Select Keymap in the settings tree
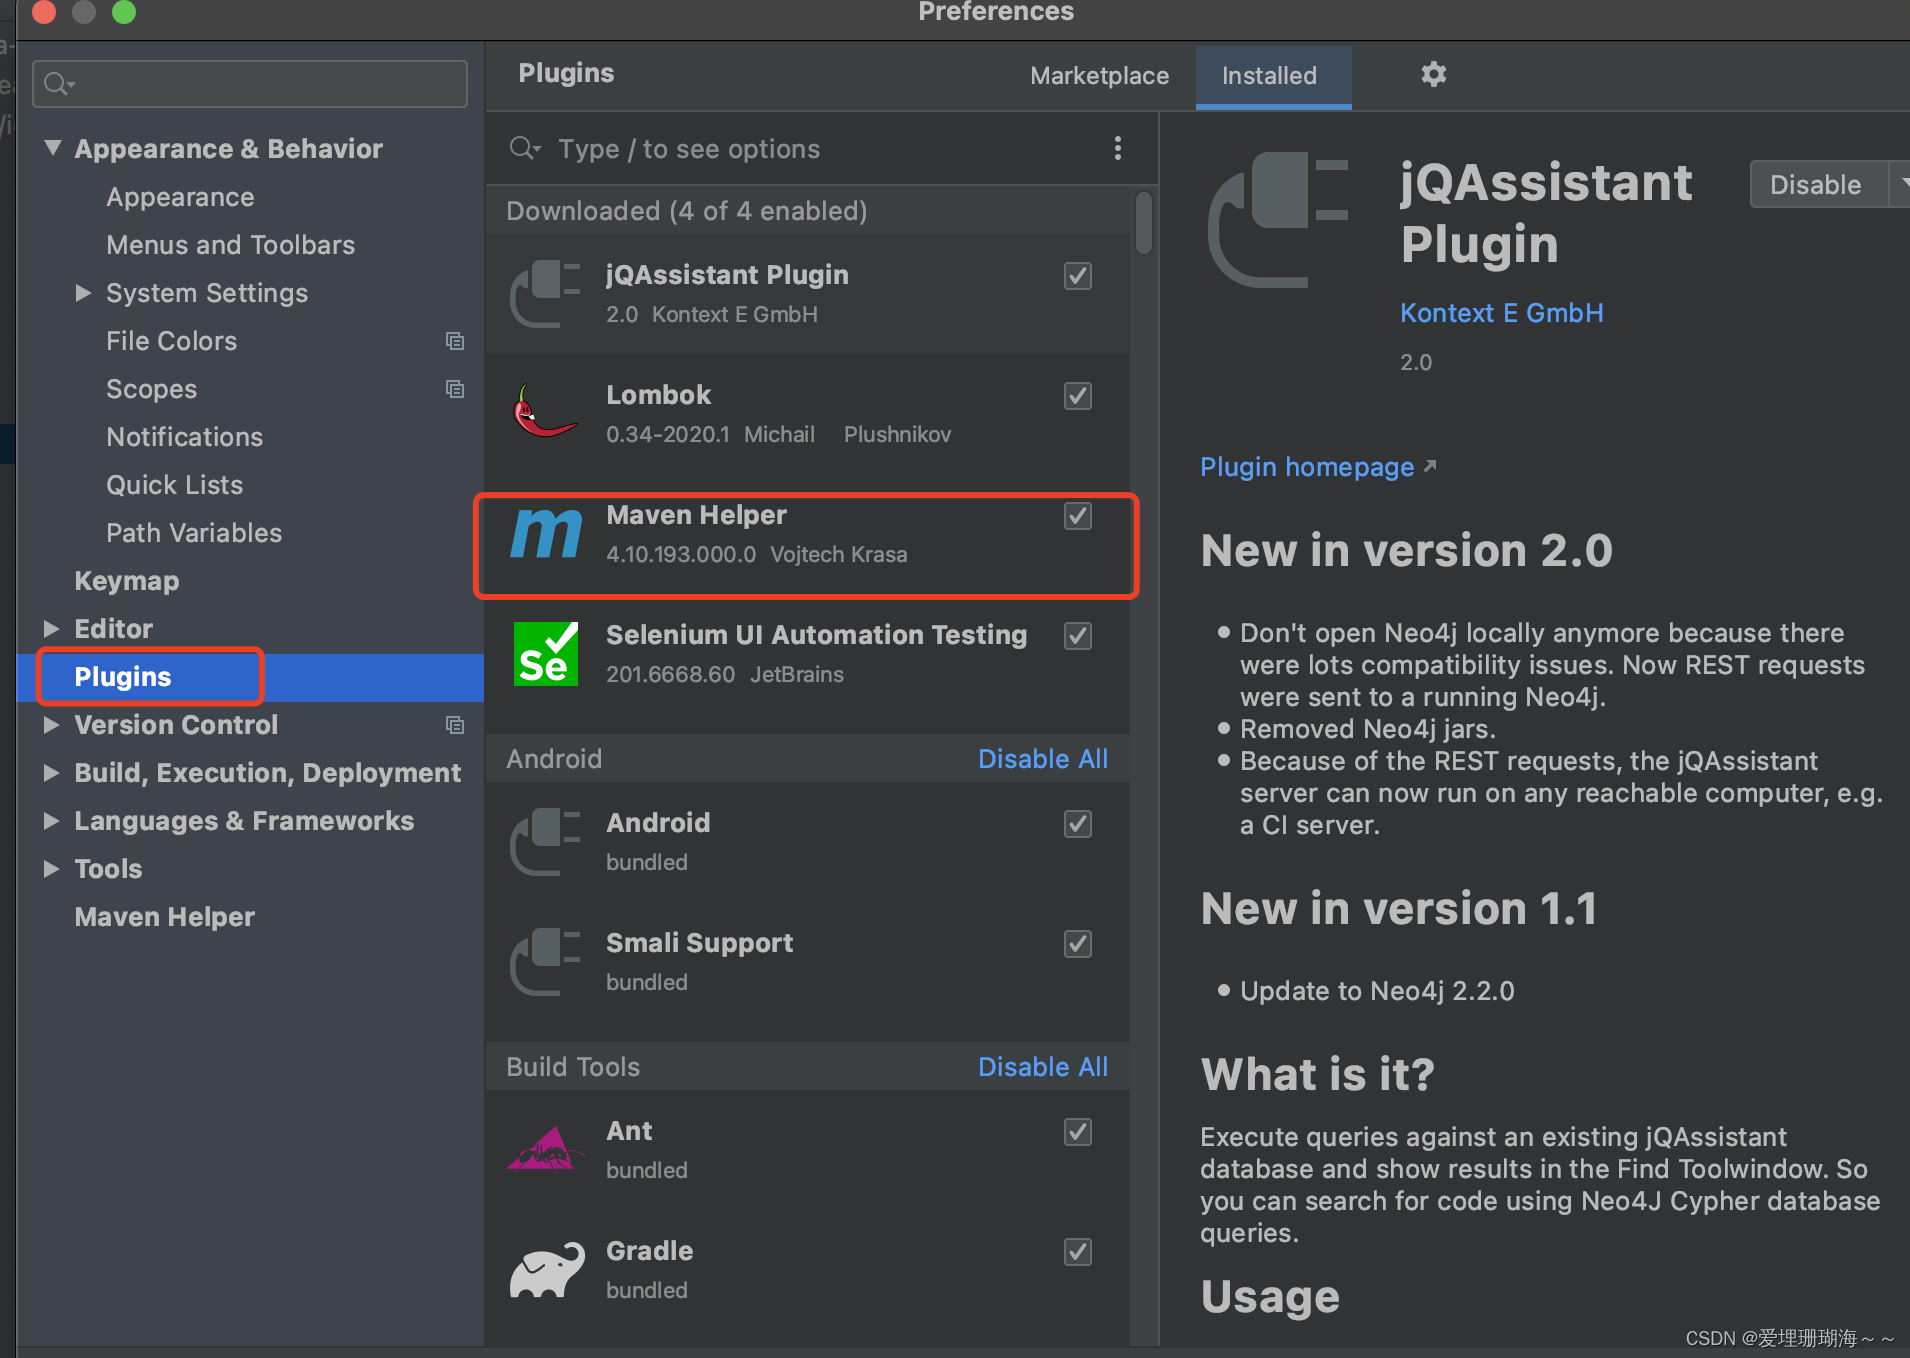The height and width of the screenshot is (1358, 1910). tap(127, 581)
